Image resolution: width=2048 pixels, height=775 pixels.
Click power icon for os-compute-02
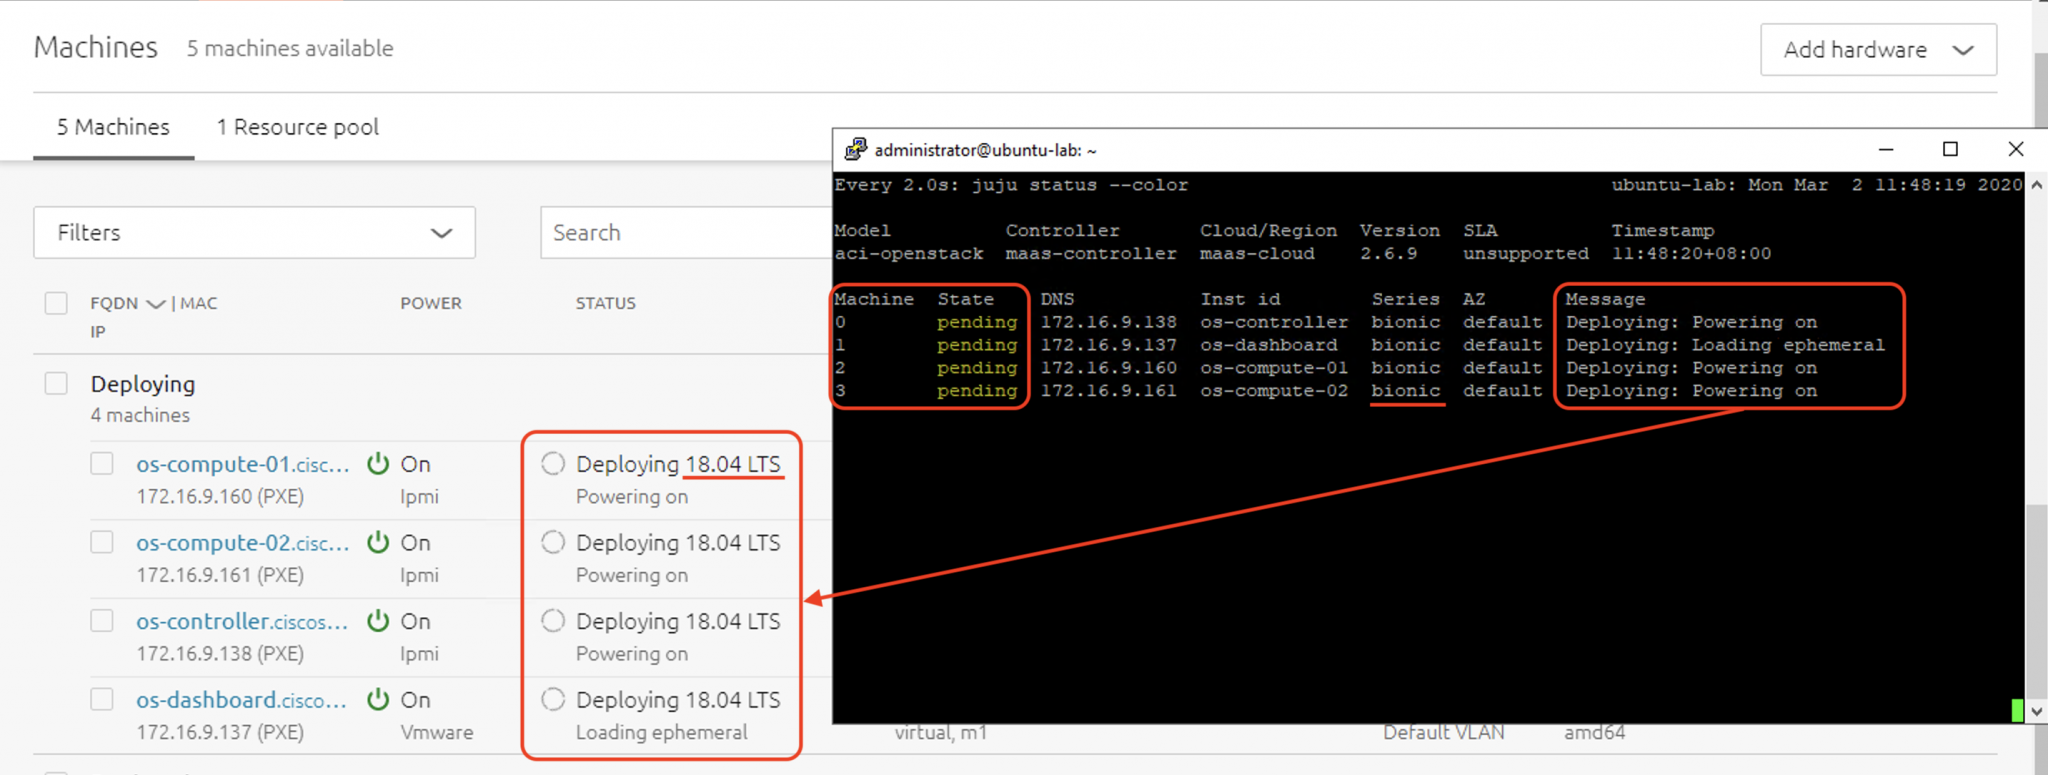378,542
